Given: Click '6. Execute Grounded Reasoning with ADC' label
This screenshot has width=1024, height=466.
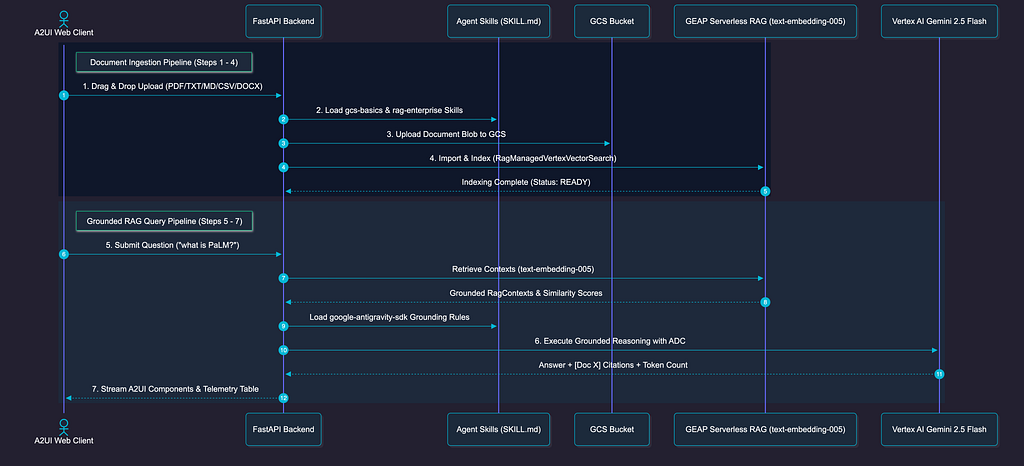Looking at the screenshot, I should tap(611, 341).
